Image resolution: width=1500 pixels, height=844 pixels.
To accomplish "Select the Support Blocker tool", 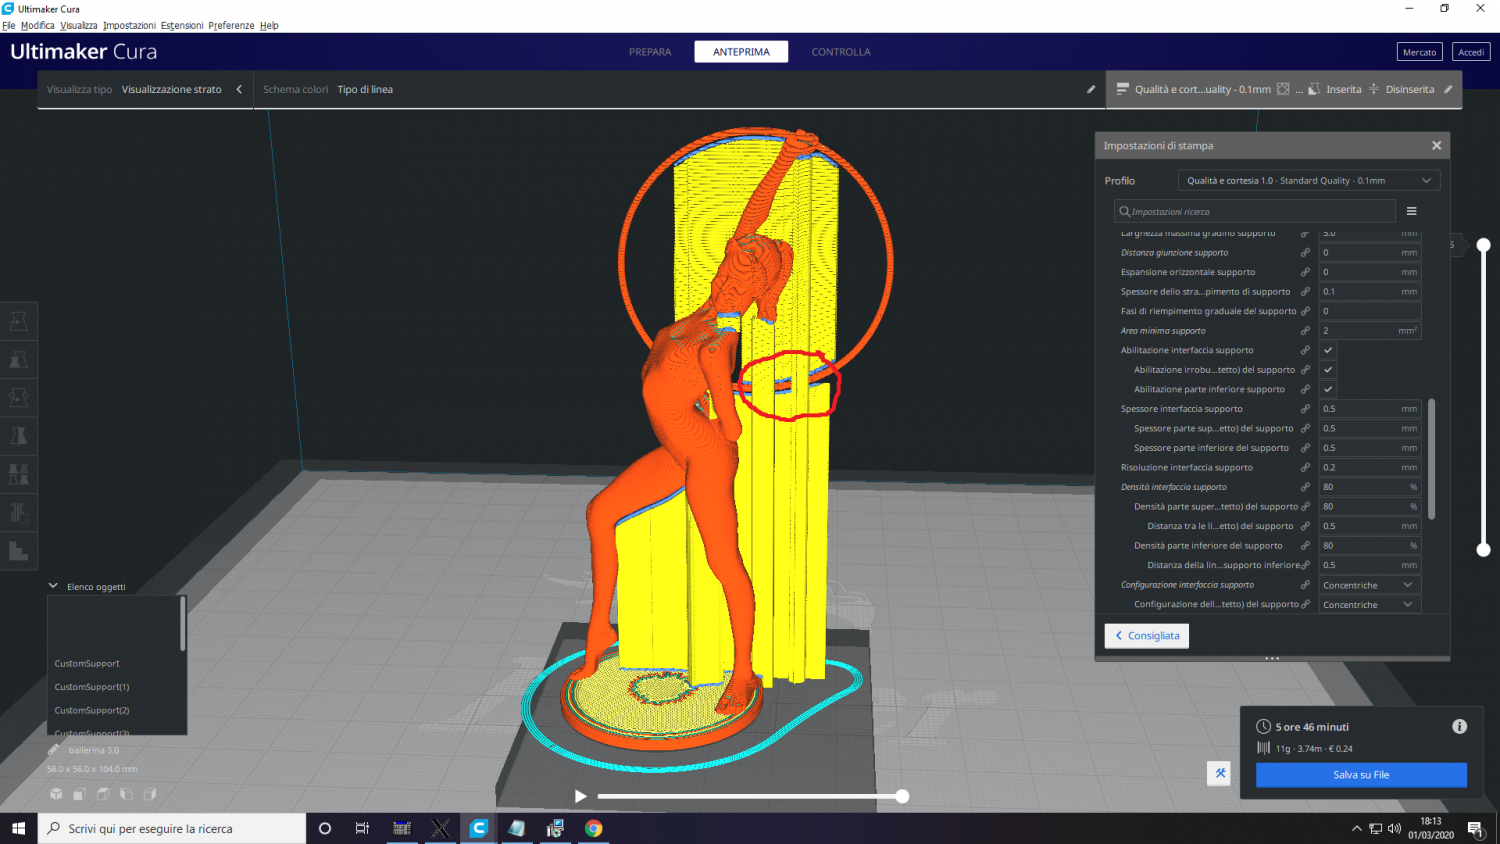I will 18,512.
